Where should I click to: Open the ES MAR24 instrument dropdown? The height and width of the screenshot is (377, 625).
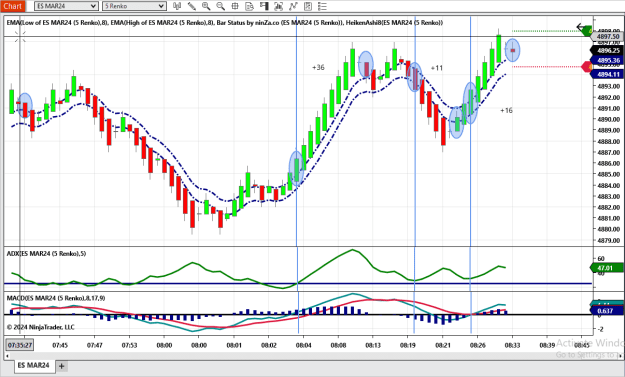(x=66, y=6)
